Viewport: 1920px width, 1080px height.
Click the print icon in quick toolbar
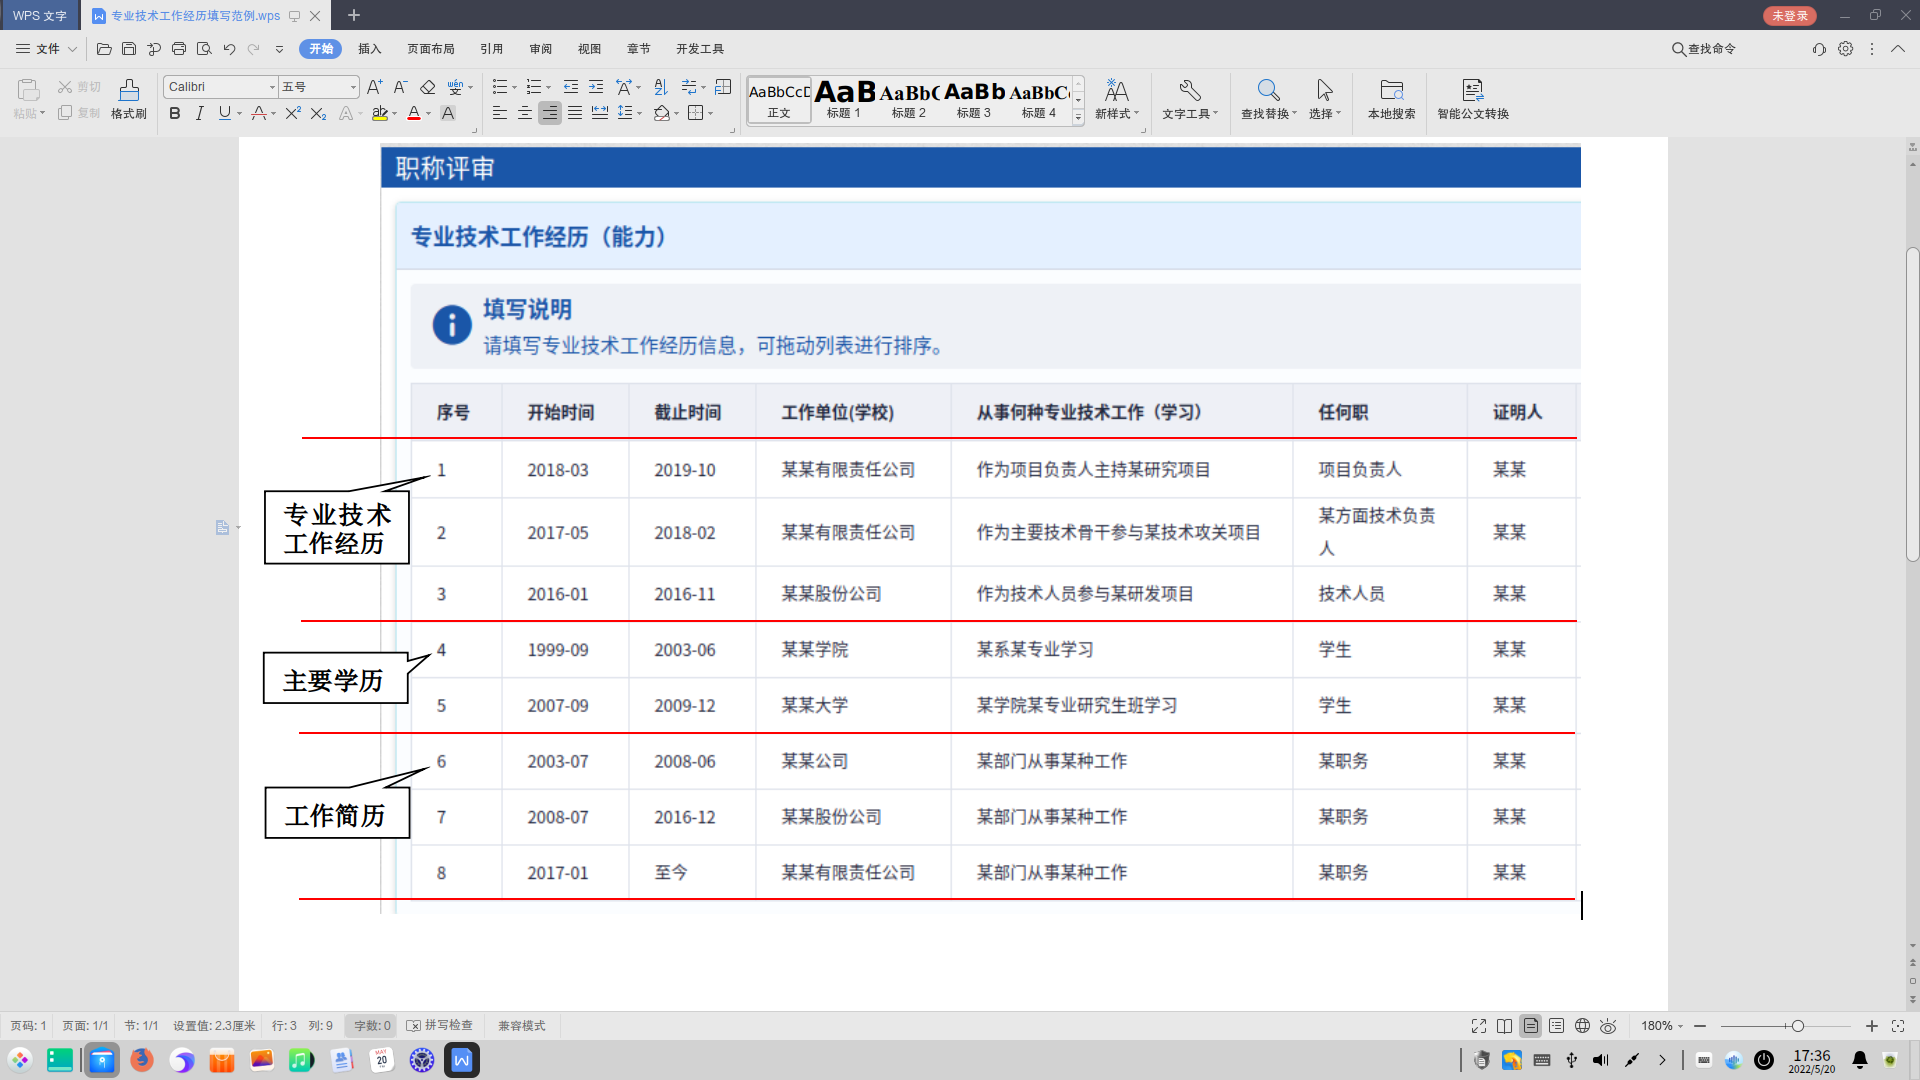coord(179,49)
